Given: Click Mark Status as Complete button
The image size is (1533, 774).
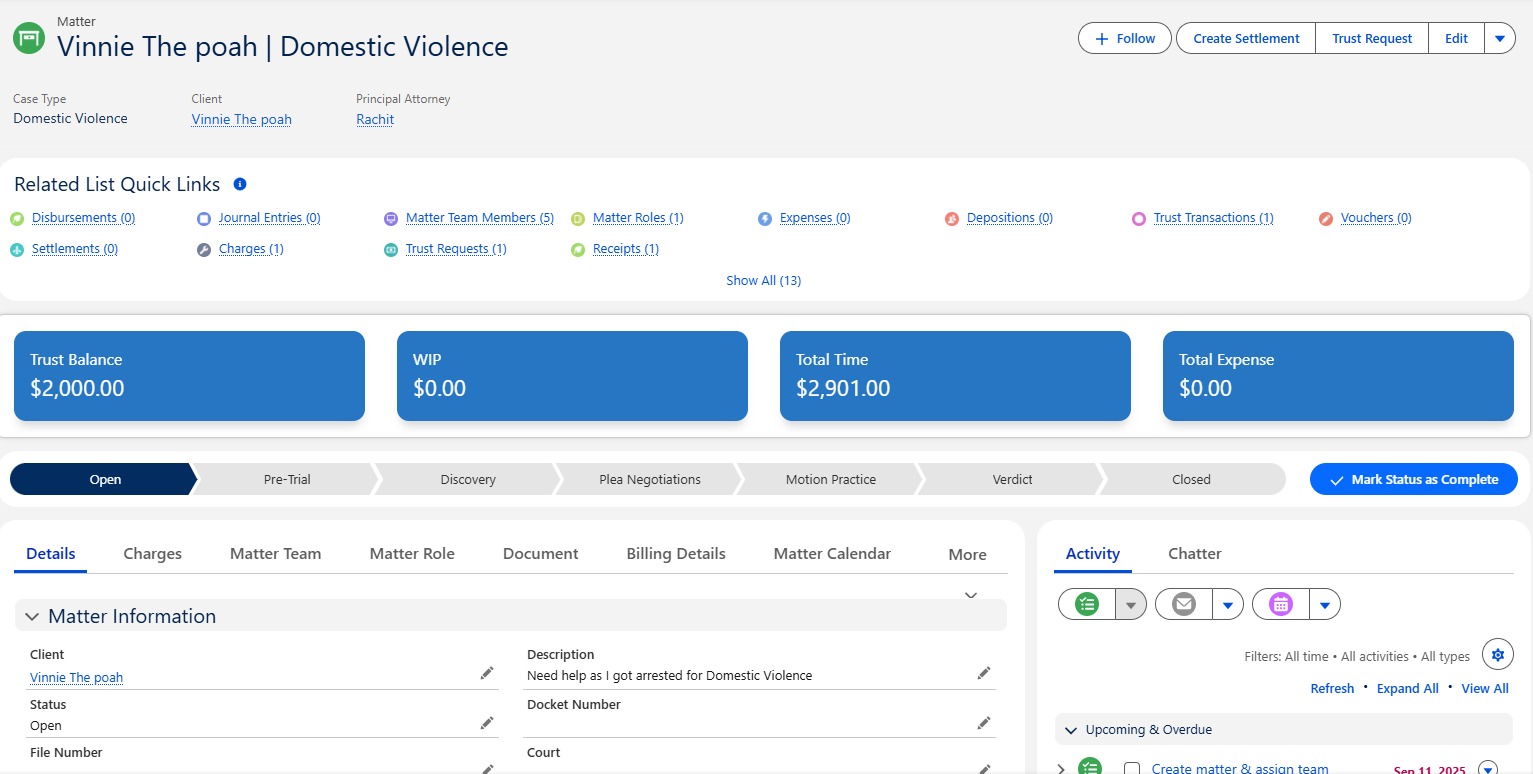Looking at the screenshot, I should [1413, 480].
